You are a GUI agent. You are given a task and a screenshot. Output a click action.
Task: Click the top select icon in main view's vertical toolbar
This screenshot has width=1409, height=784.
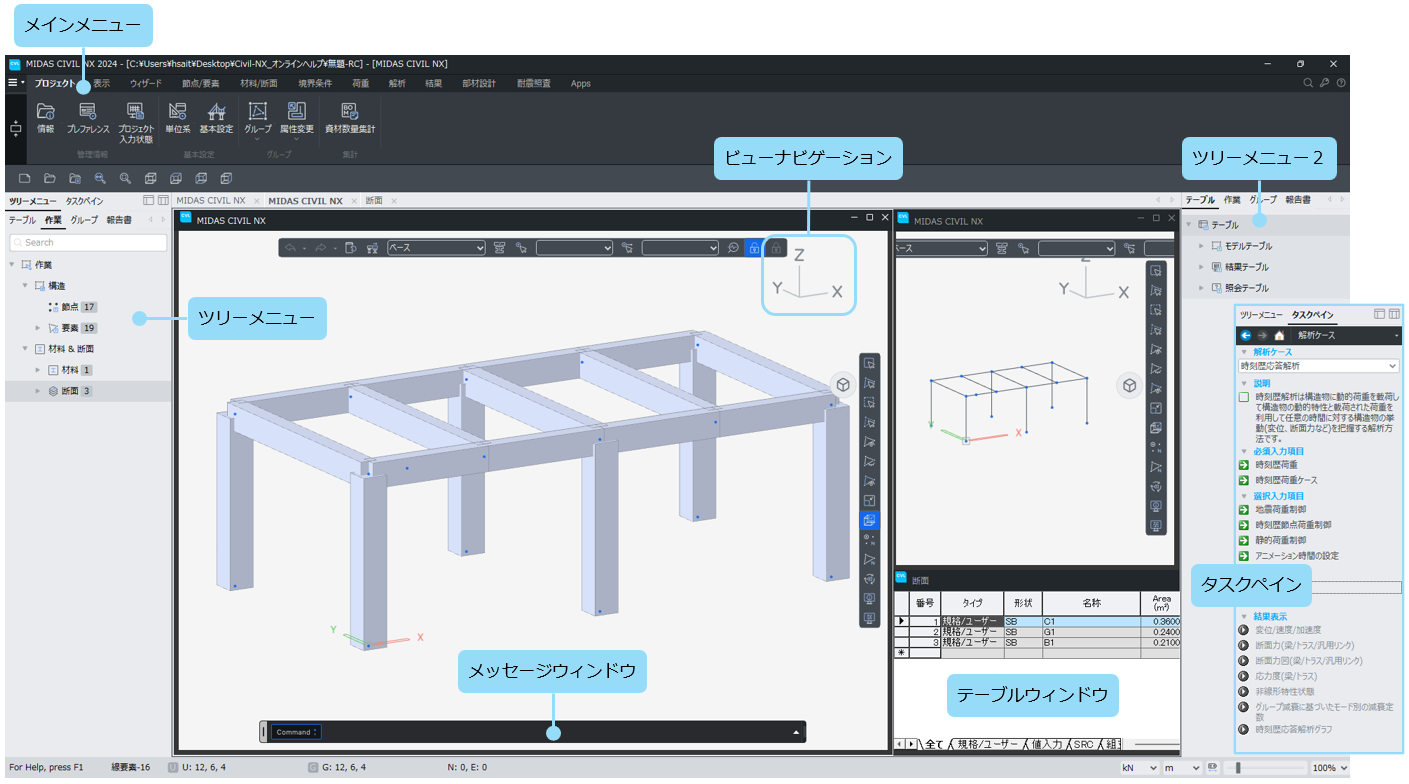click(870, 363)
